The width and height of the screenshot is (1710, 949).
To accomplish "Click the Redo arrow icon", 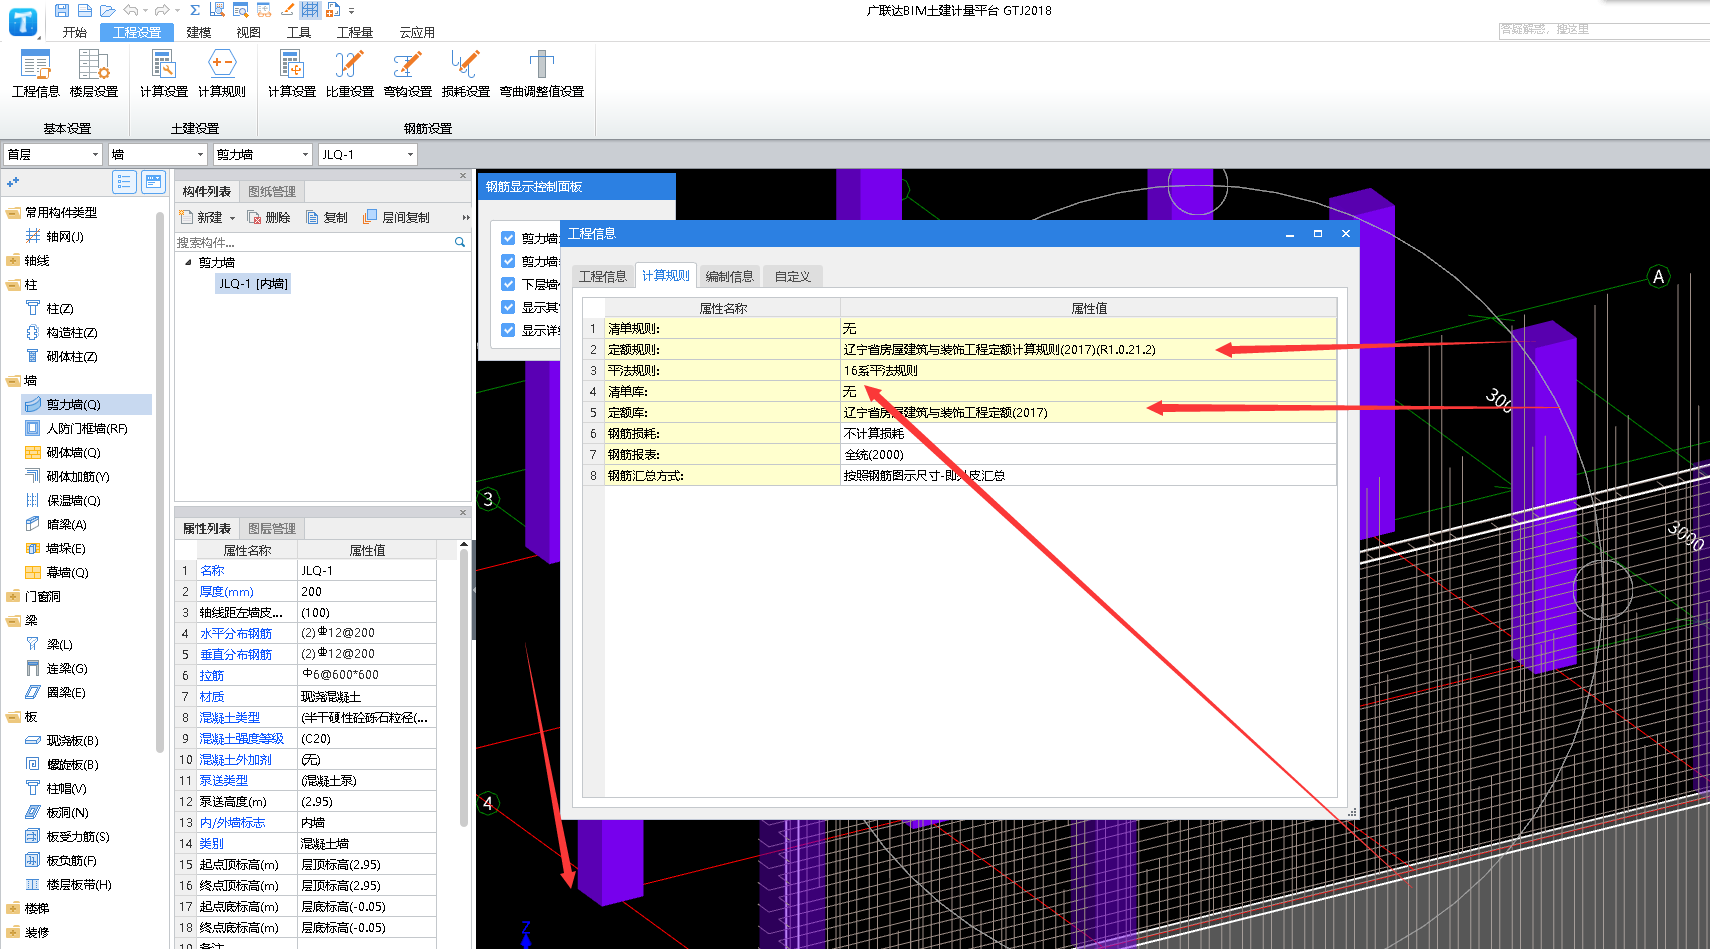I will 162,10.
